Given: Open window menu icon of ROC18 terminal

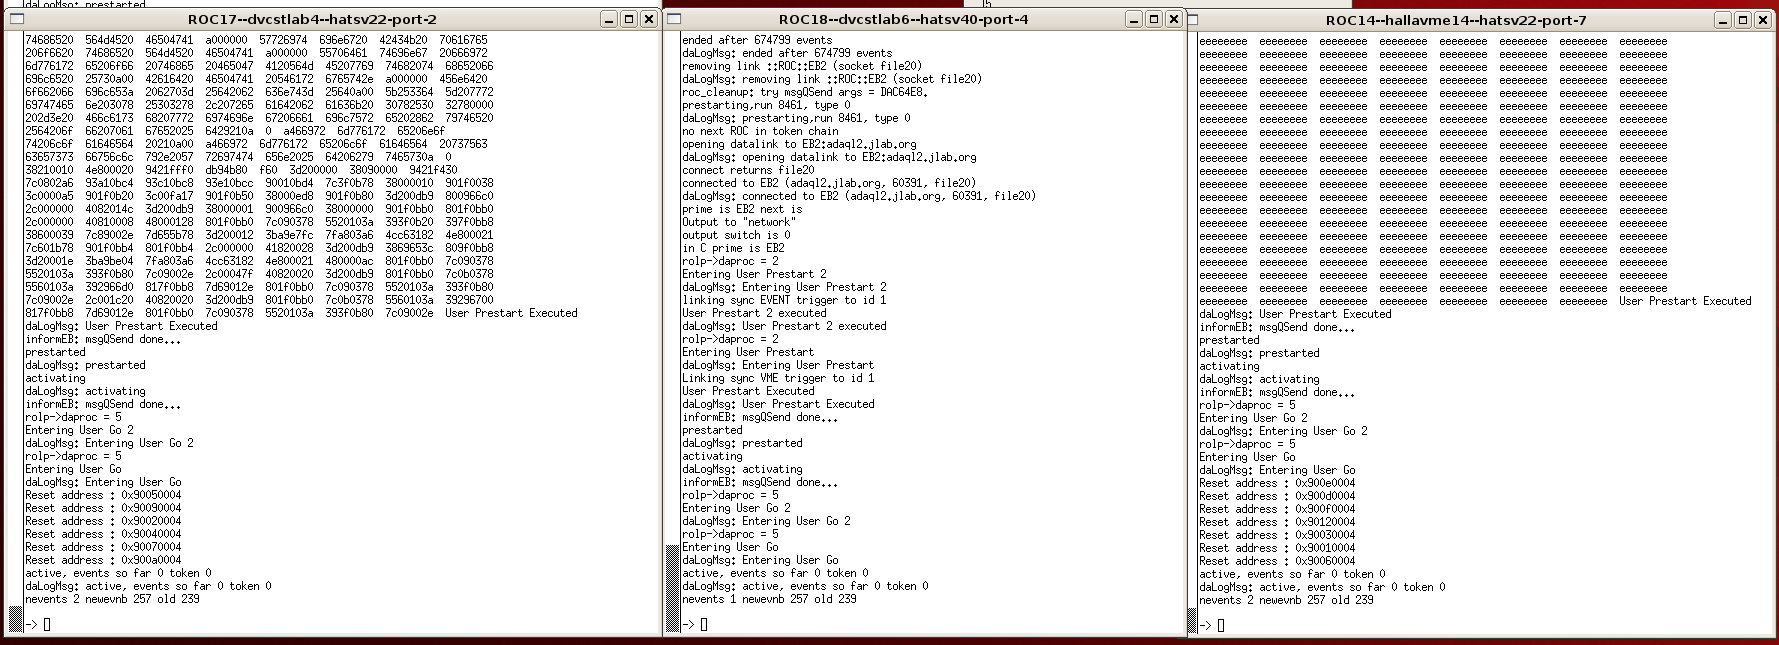Looking at the screenshot, I should pos(674,18).
